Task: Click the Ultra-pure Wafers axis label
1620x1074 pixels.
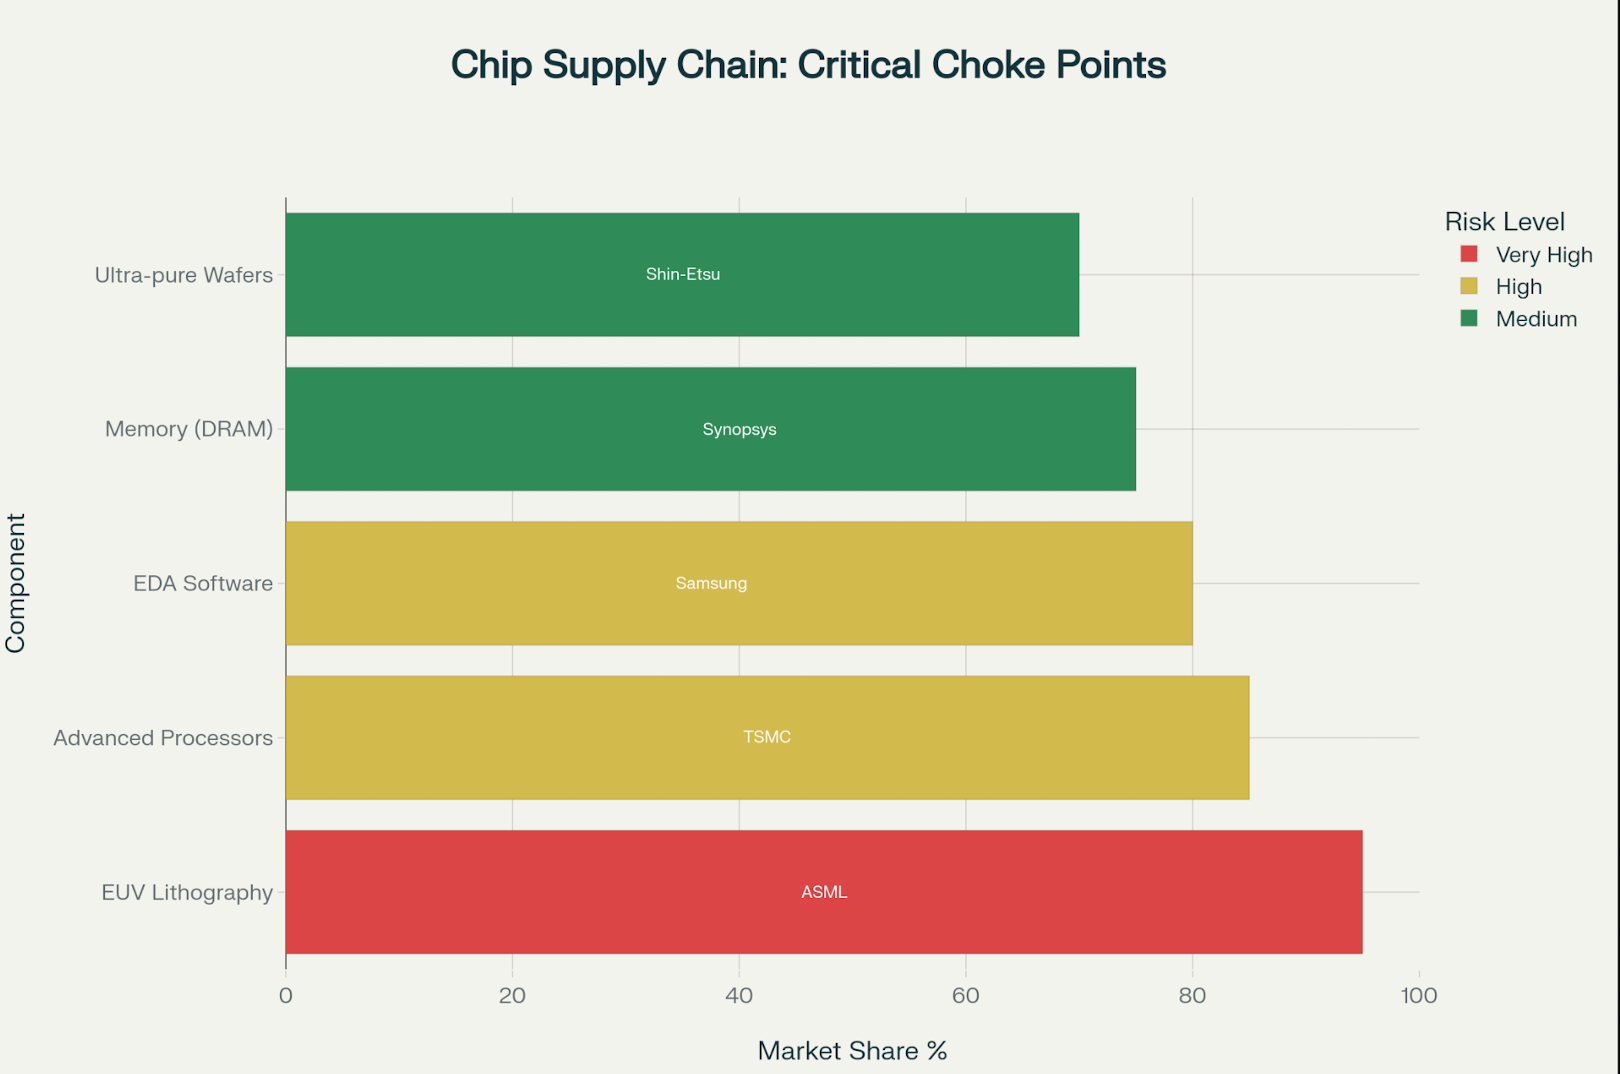Action: (x=184, y=275)
